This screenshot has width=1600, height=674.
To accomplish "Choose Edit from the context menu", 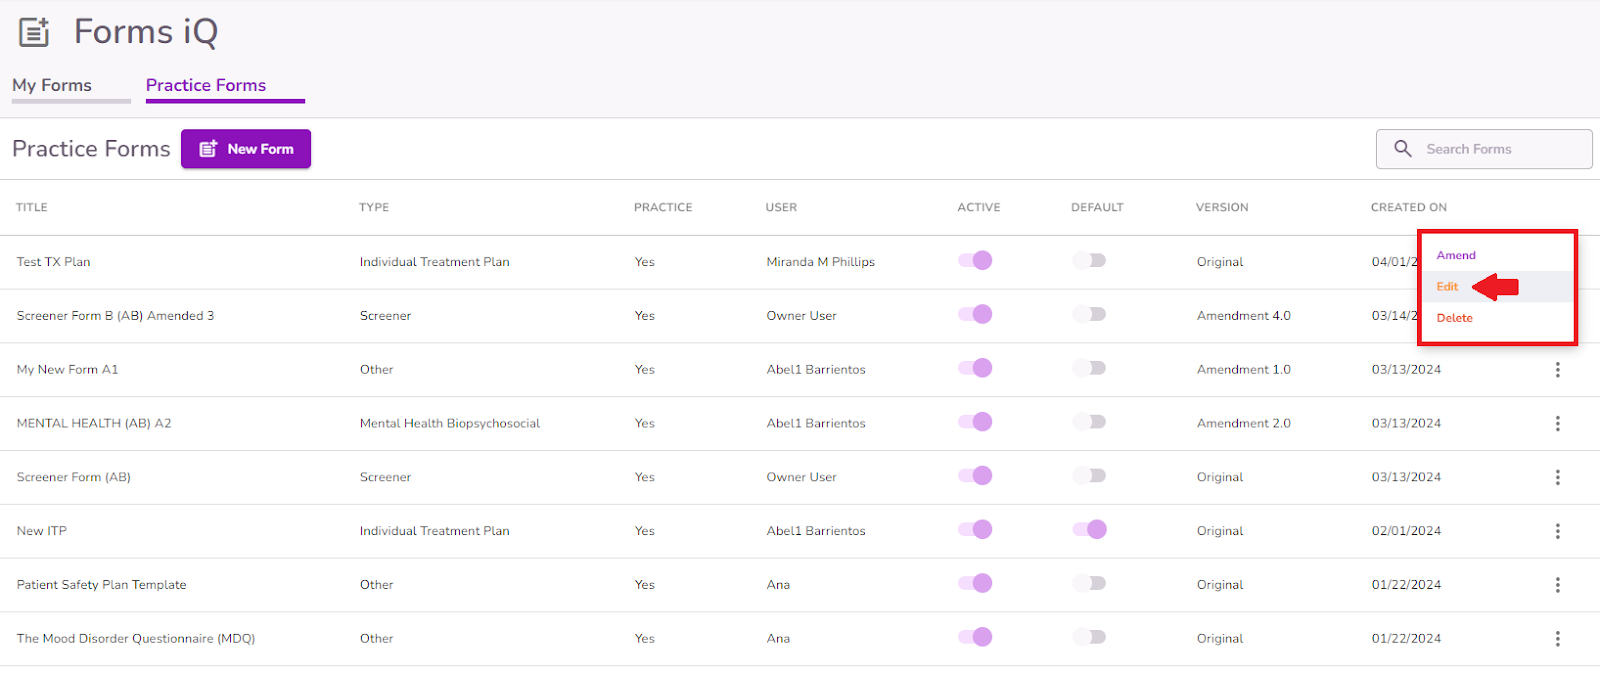I will (1447, 287).
